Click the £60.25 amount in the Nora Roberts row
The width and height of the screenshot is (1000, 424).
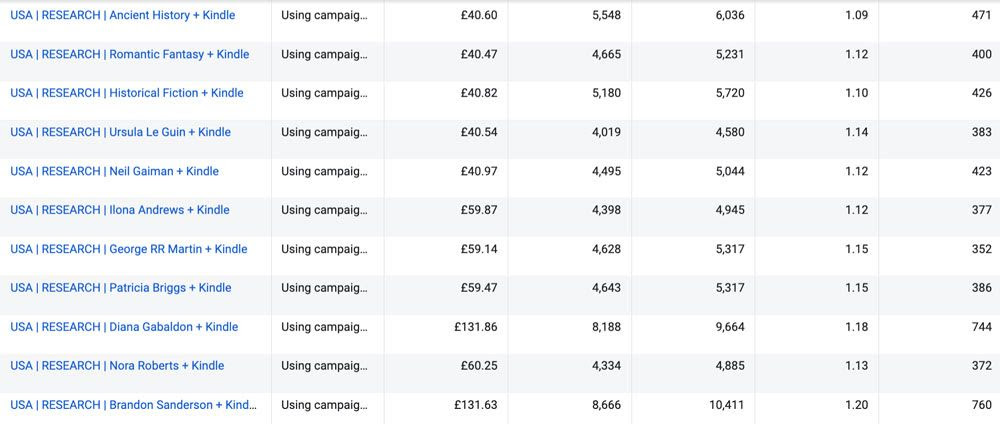click(478, 366)
